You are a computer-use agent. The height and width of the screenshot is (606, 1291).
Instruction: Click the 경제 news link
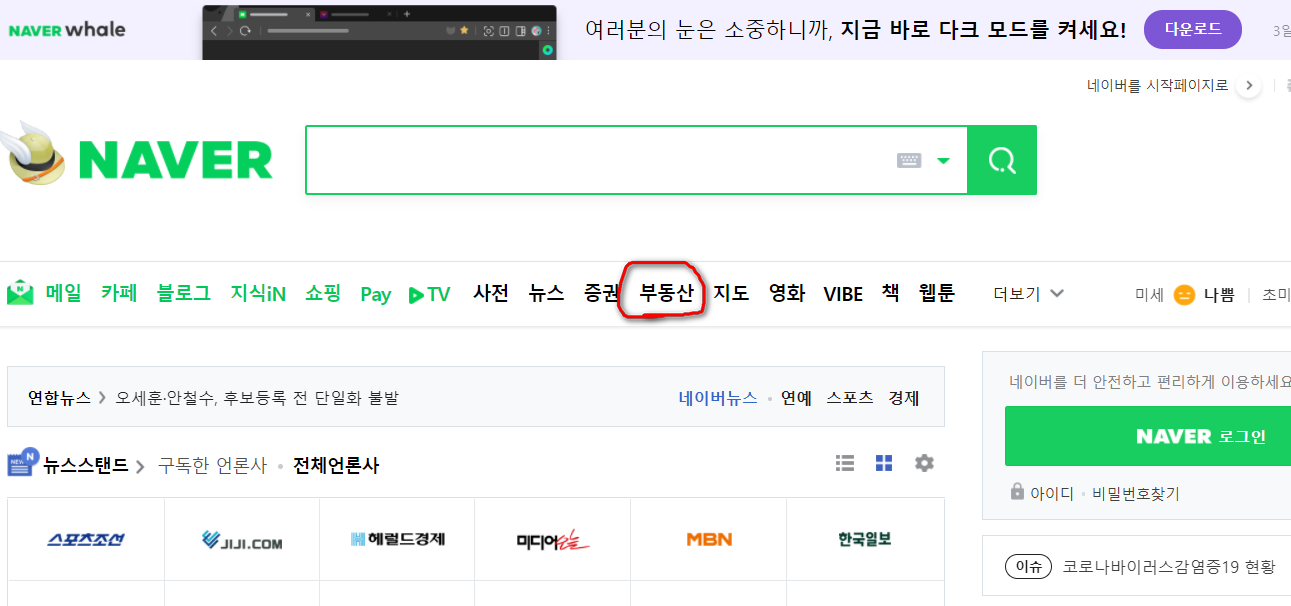click(x=904, y=398)
